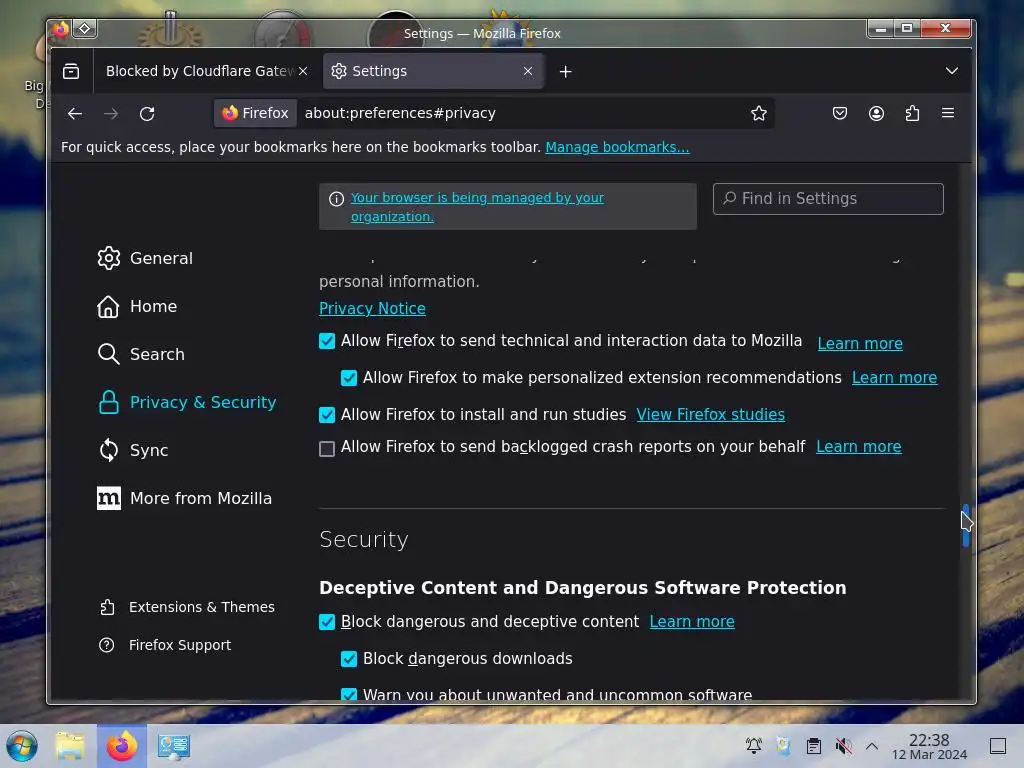The height and width of the screenshot is (768, 1024).
Task: Open the Search settings category
Action: [141, 354]
